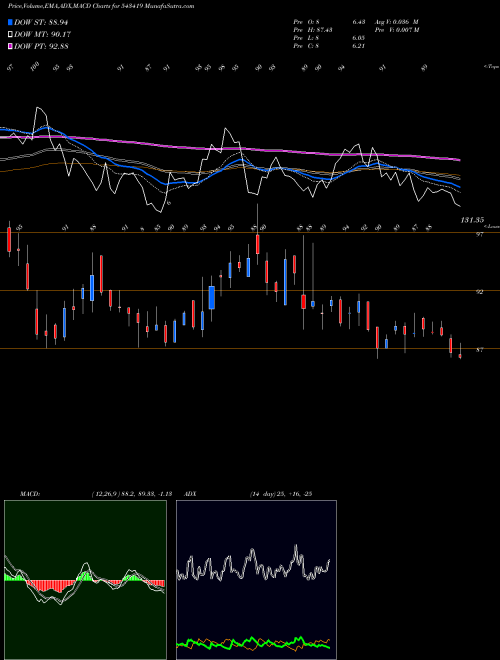This screenshot has height=660, width=500.
Task: Click the MACD panel heading
Action: click(x=30, y=494)
